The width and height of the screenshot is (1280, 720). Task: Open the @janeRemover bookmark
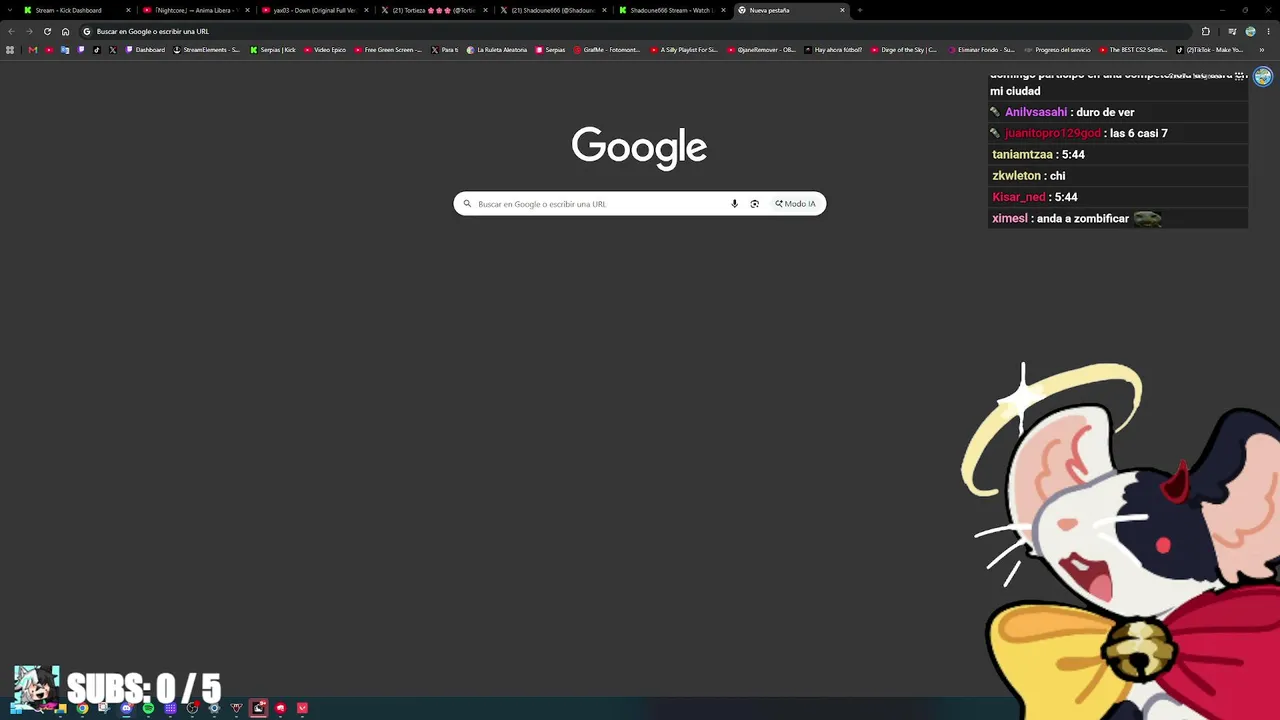(x=762, y=50)
